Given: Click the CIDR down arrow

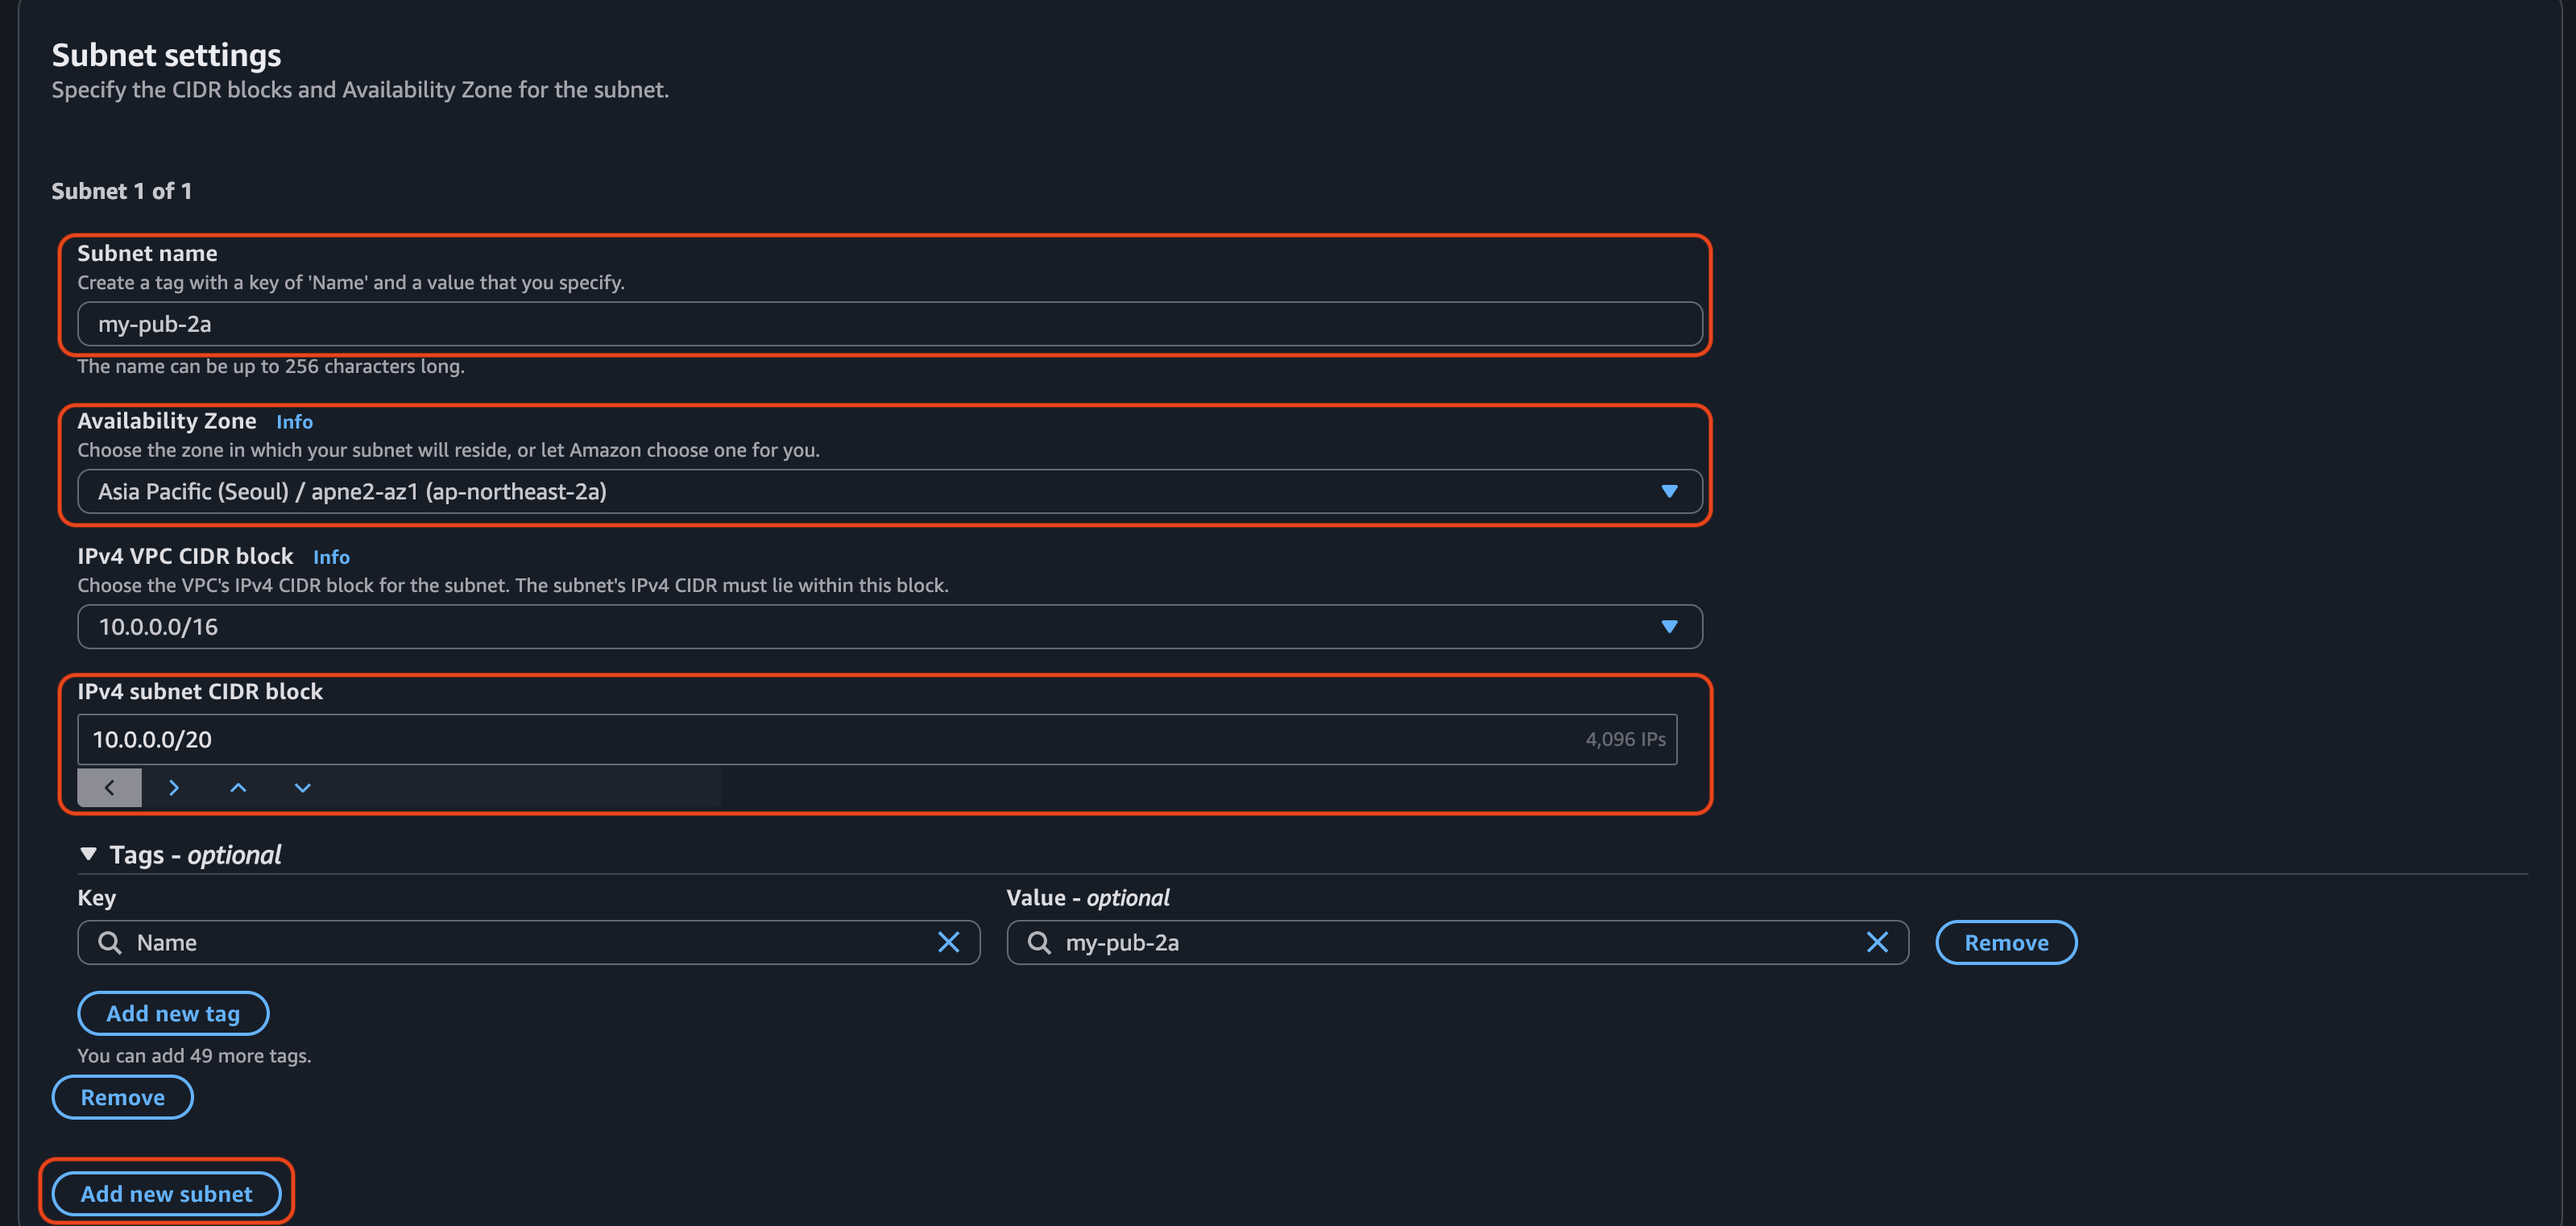Looking at the screenshot, I should 302,787.
